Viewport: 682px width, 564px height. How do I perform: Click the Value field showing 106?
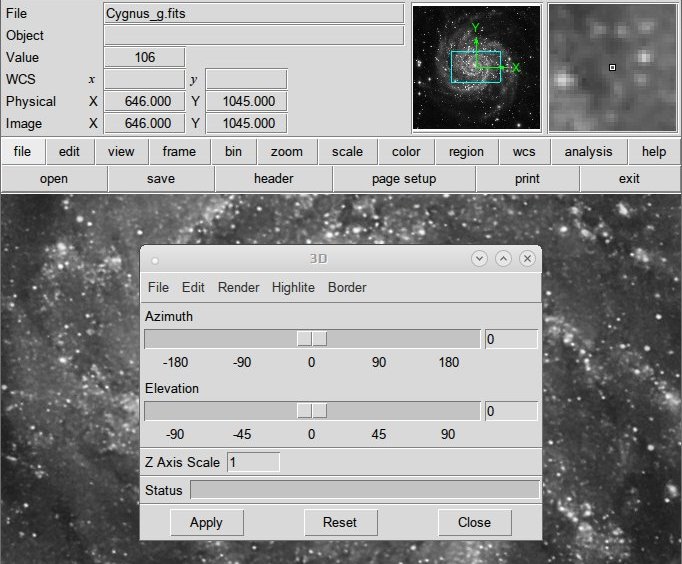145,57
